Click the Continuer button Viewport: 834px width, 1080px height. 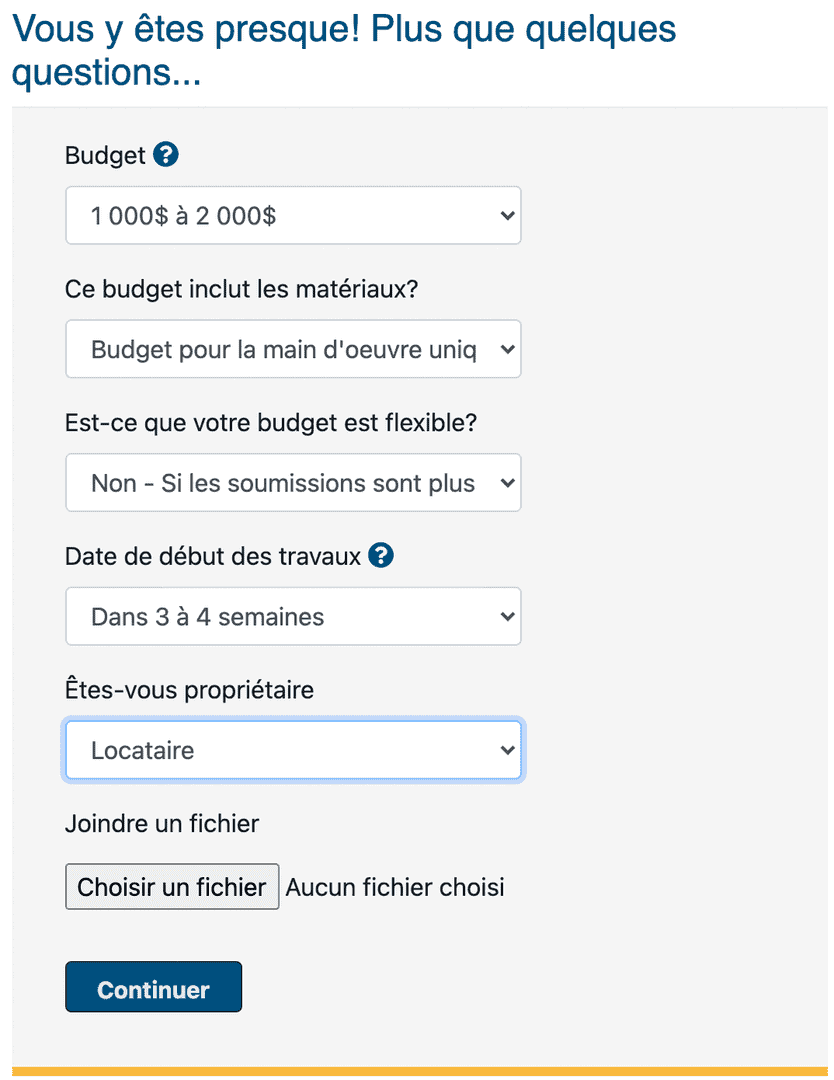coord(153,987)
